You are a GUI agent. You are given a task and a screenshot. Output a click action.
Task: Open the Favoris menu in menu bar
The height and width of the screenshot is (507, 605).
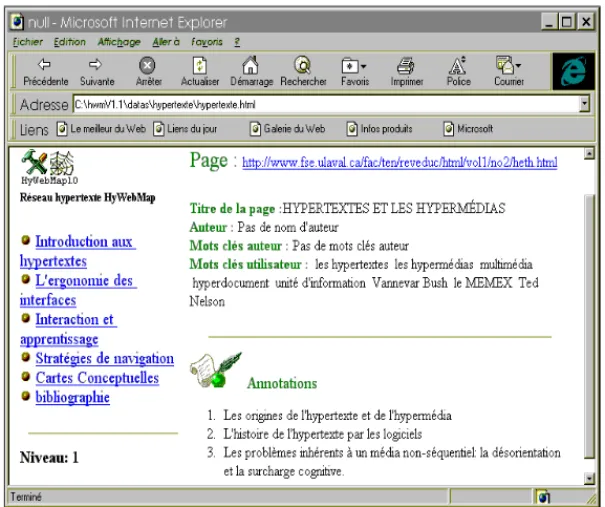pyautogui.click(x=207, y=42)
